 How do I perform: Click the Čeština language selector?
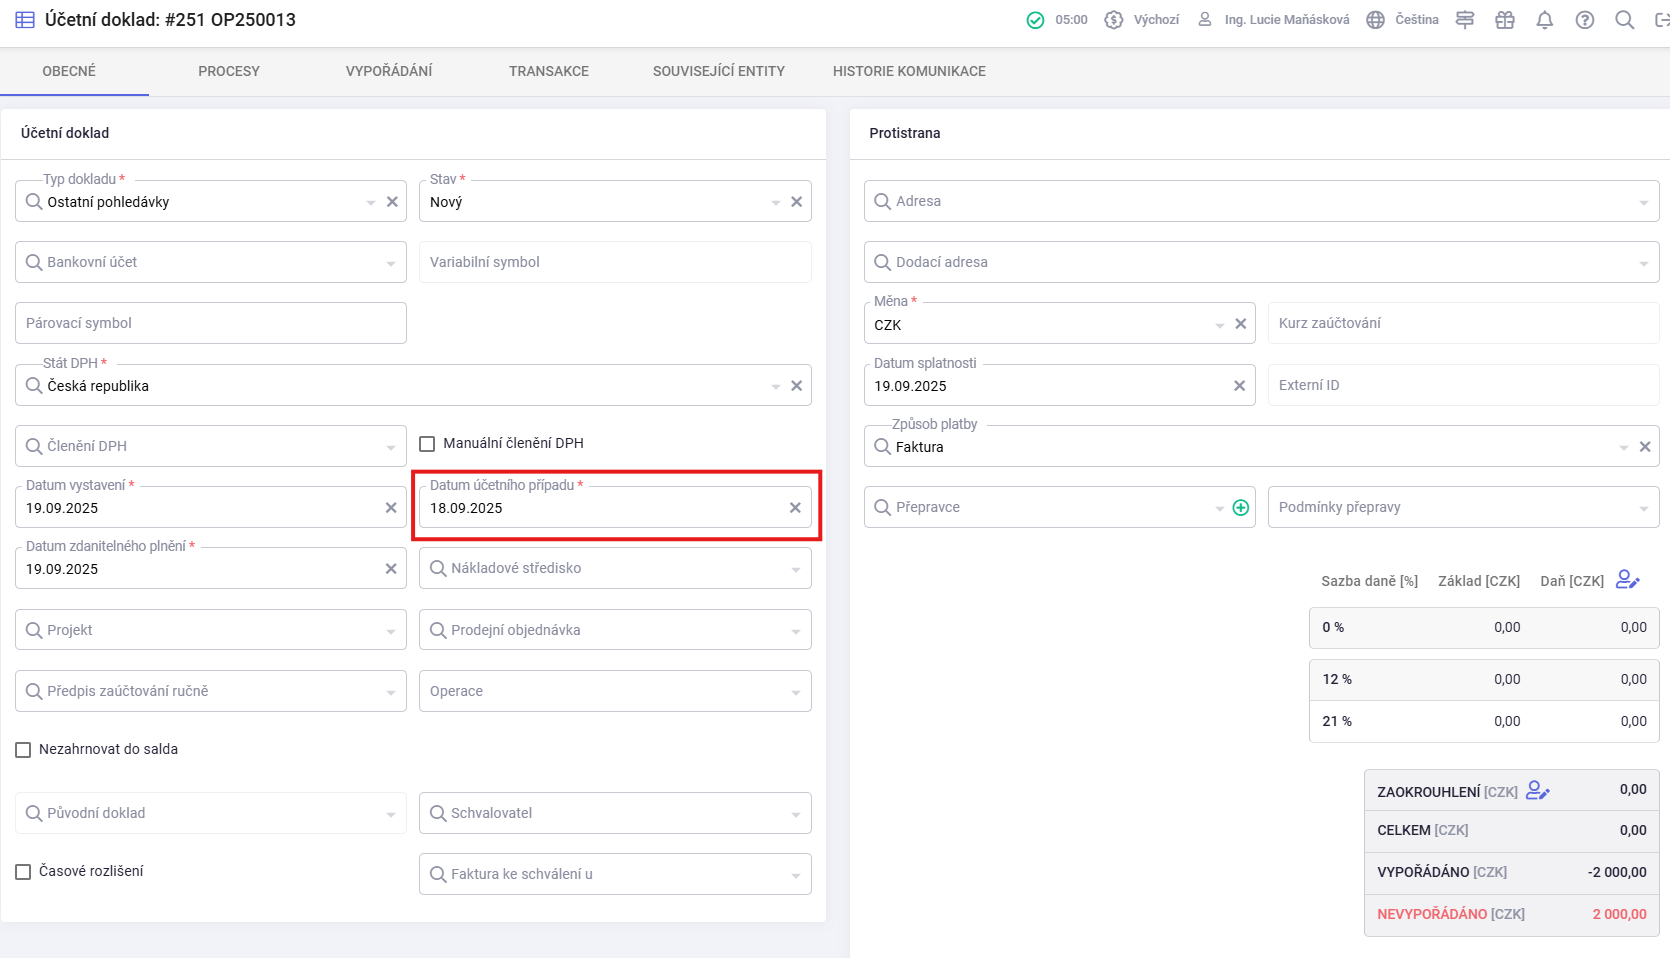pyautogui.click(x=1403, y=20)
